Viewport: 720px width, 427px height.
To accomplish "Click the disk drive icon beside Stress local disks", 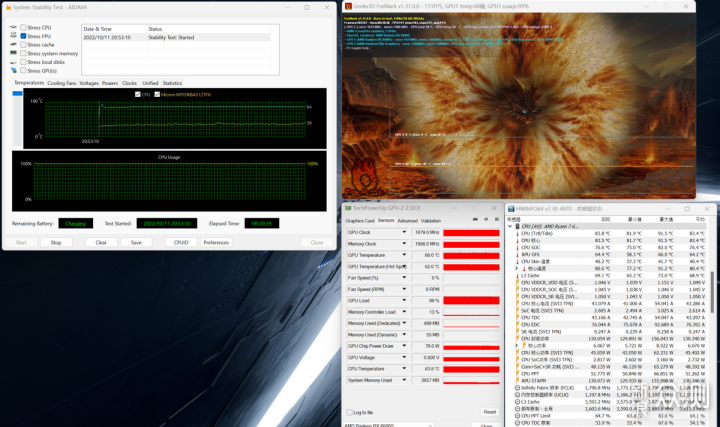I will point(14,62).
